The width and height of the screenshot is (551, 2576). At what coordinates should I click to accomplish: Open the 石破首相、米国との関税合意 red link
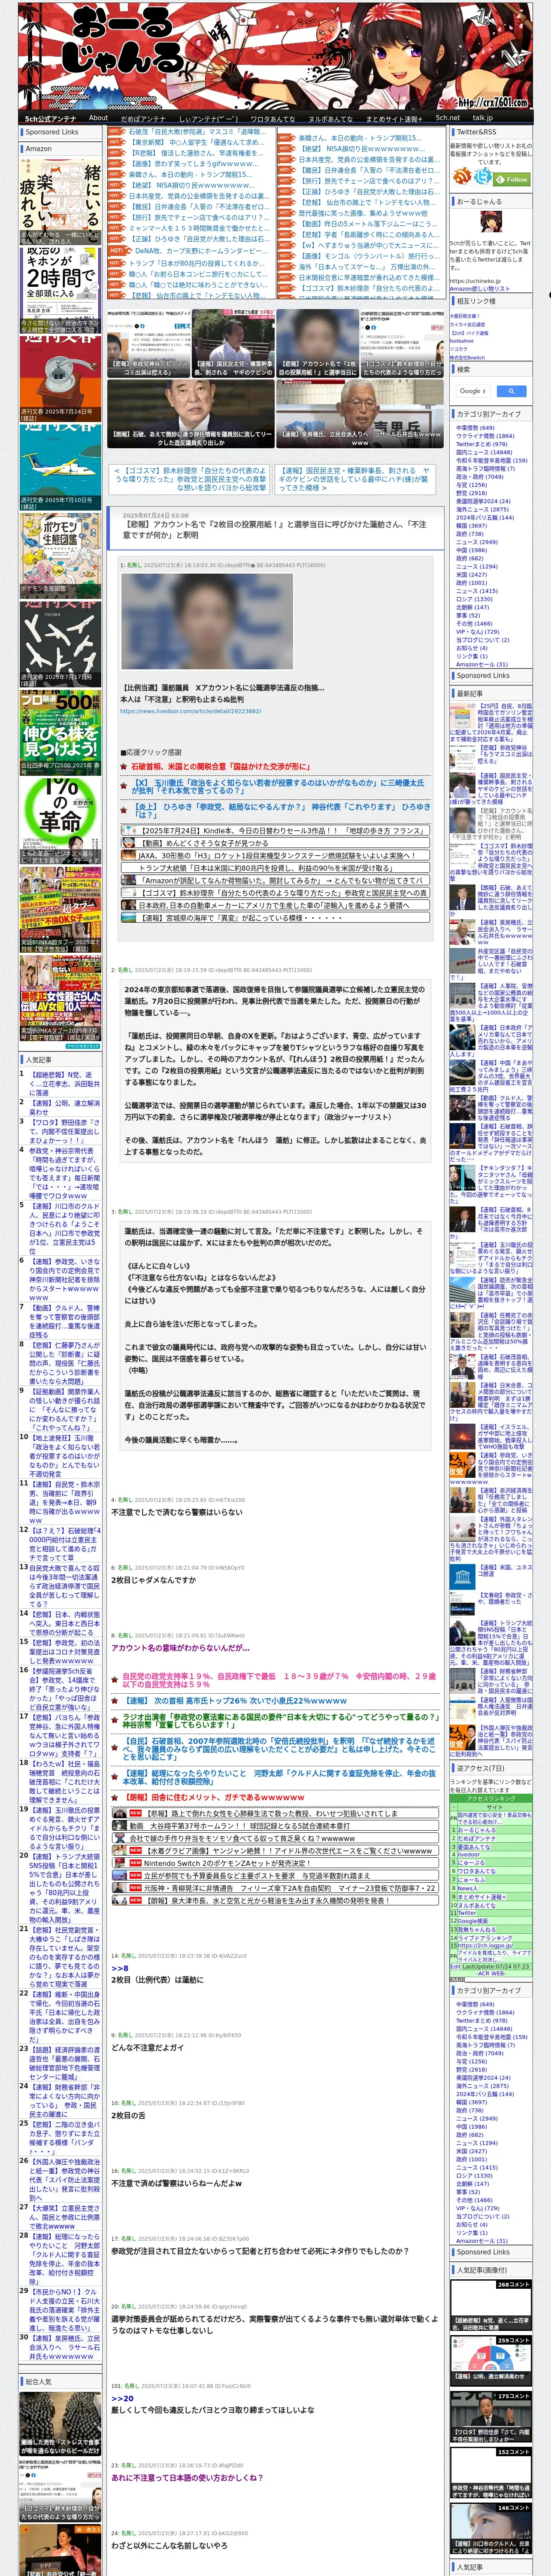point(220,767)
